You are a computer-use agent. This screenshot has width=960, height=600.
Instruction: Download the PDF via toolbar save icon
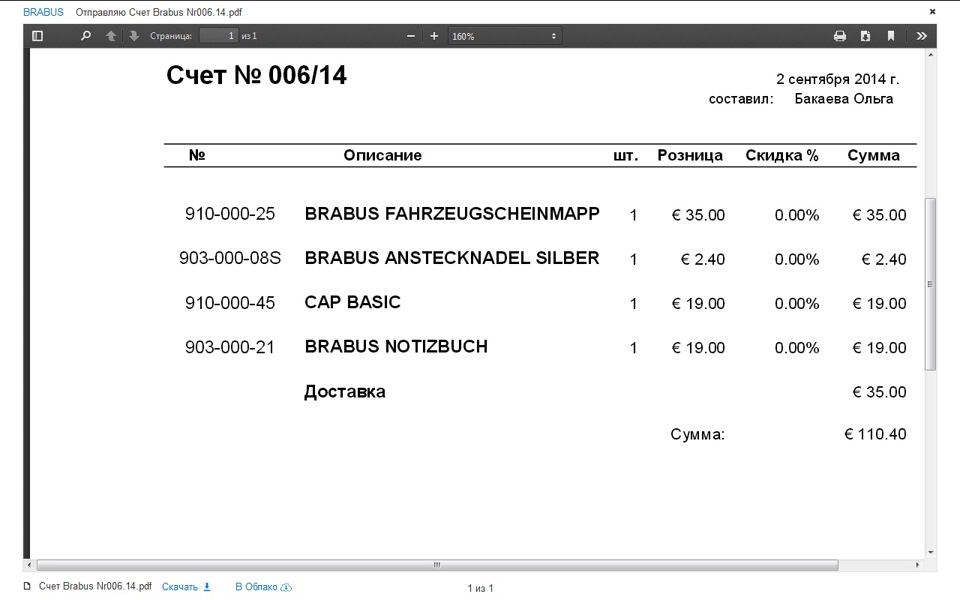pyautogui.click(x=865, y=36)
